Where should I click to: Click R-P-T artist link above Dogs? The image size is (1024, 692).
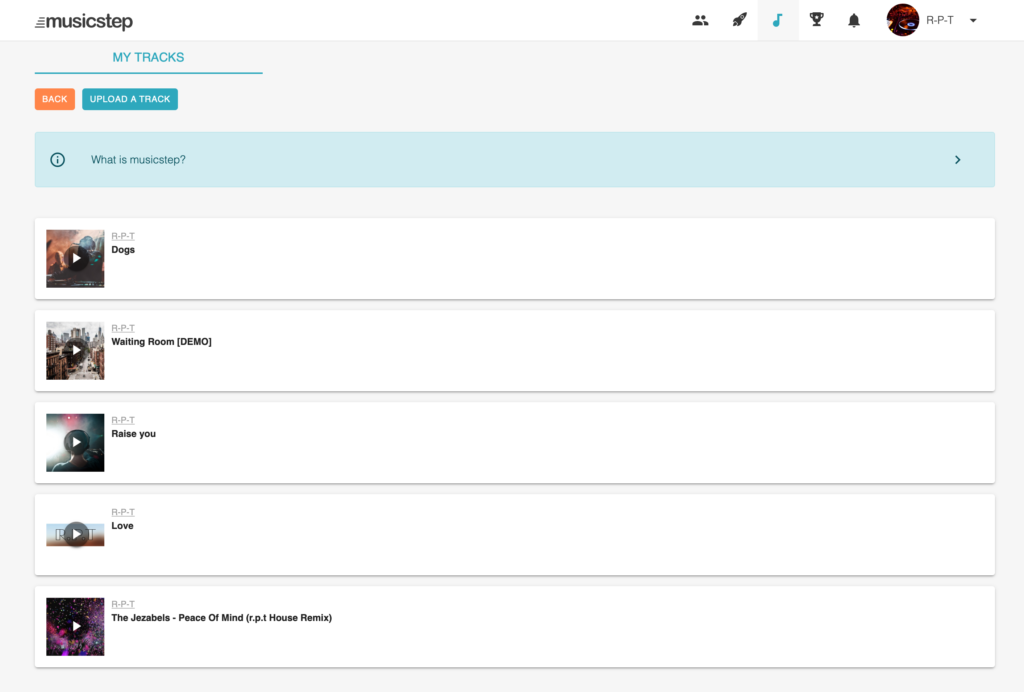tap(123, 236)
